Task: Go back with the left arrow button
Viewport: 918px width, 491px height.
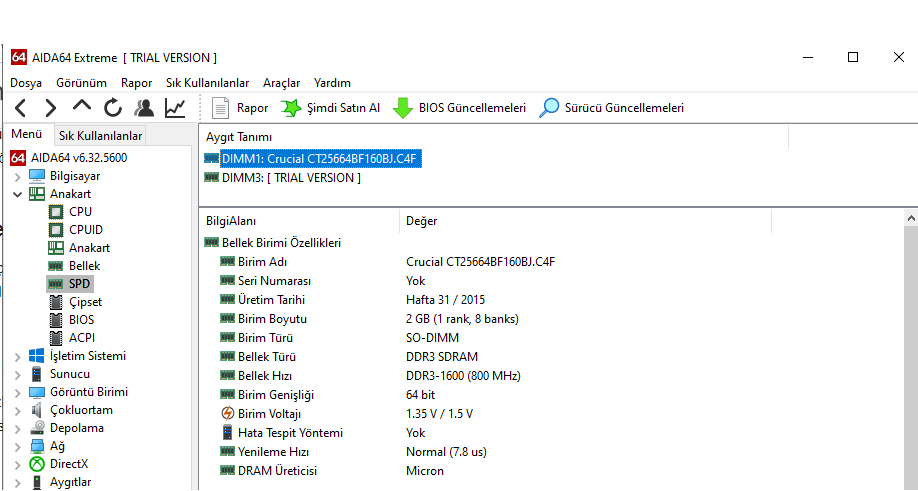Action: tap(20, 108)
